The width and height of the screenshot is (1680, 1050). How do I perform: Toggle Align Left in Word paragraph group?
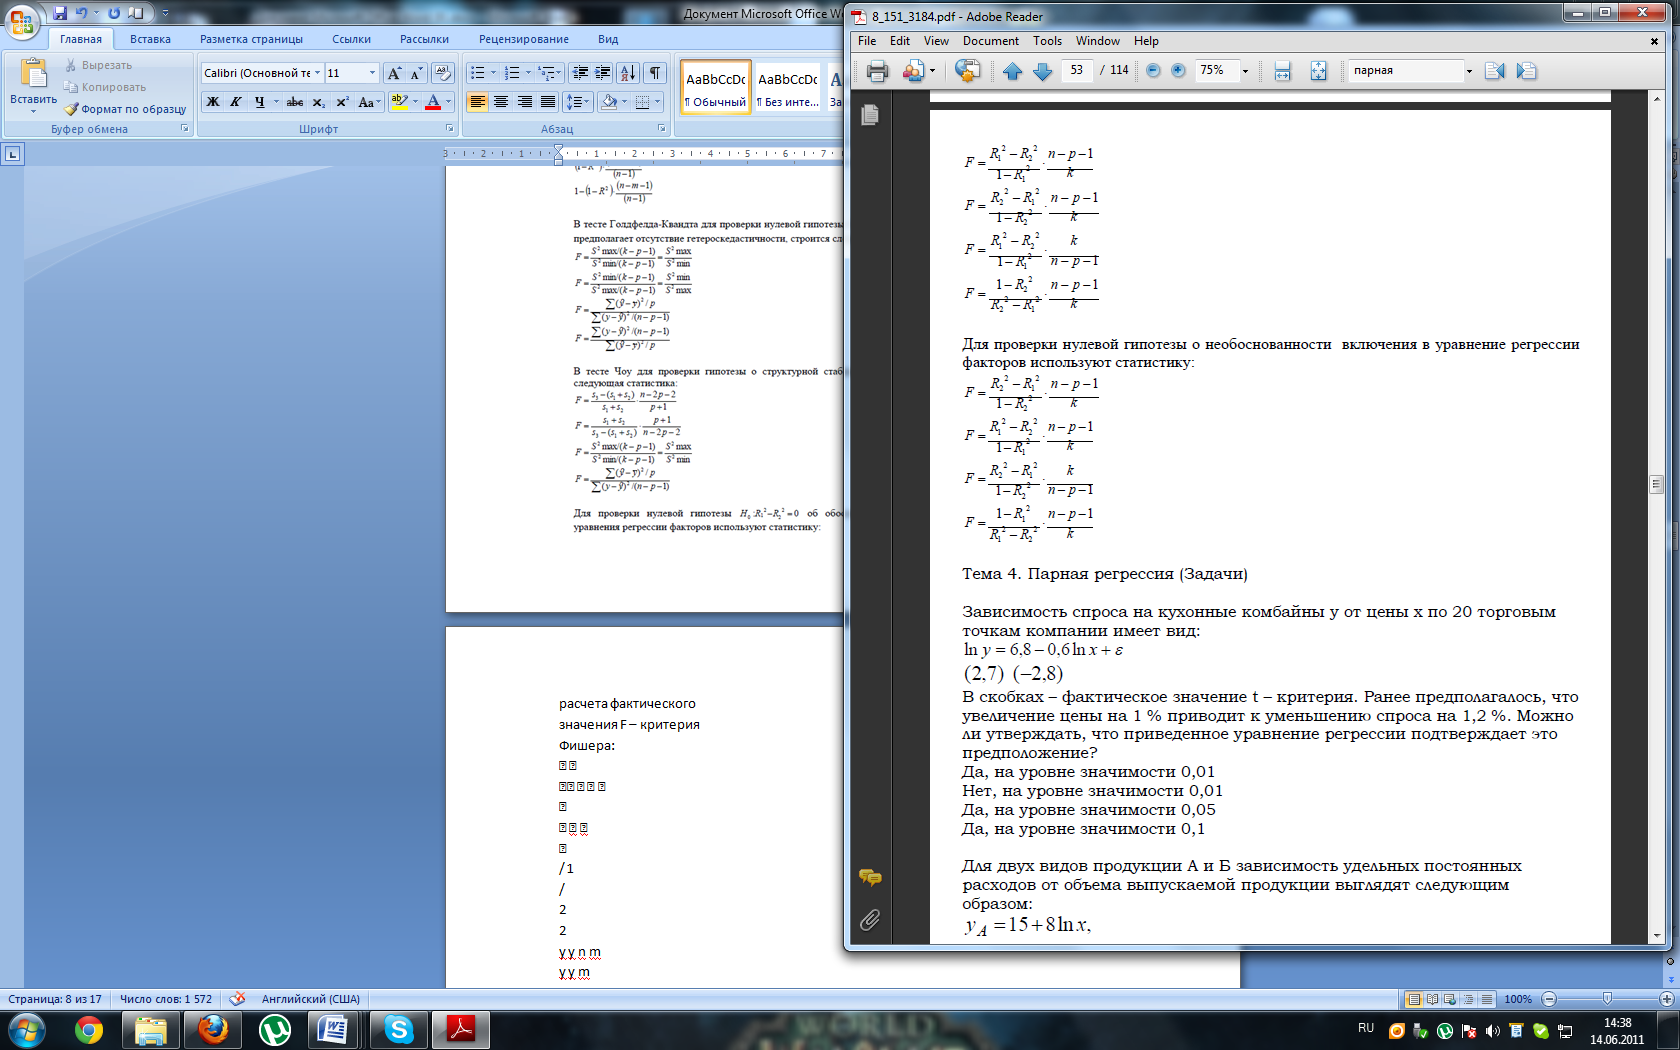click(x=478, y=102)
